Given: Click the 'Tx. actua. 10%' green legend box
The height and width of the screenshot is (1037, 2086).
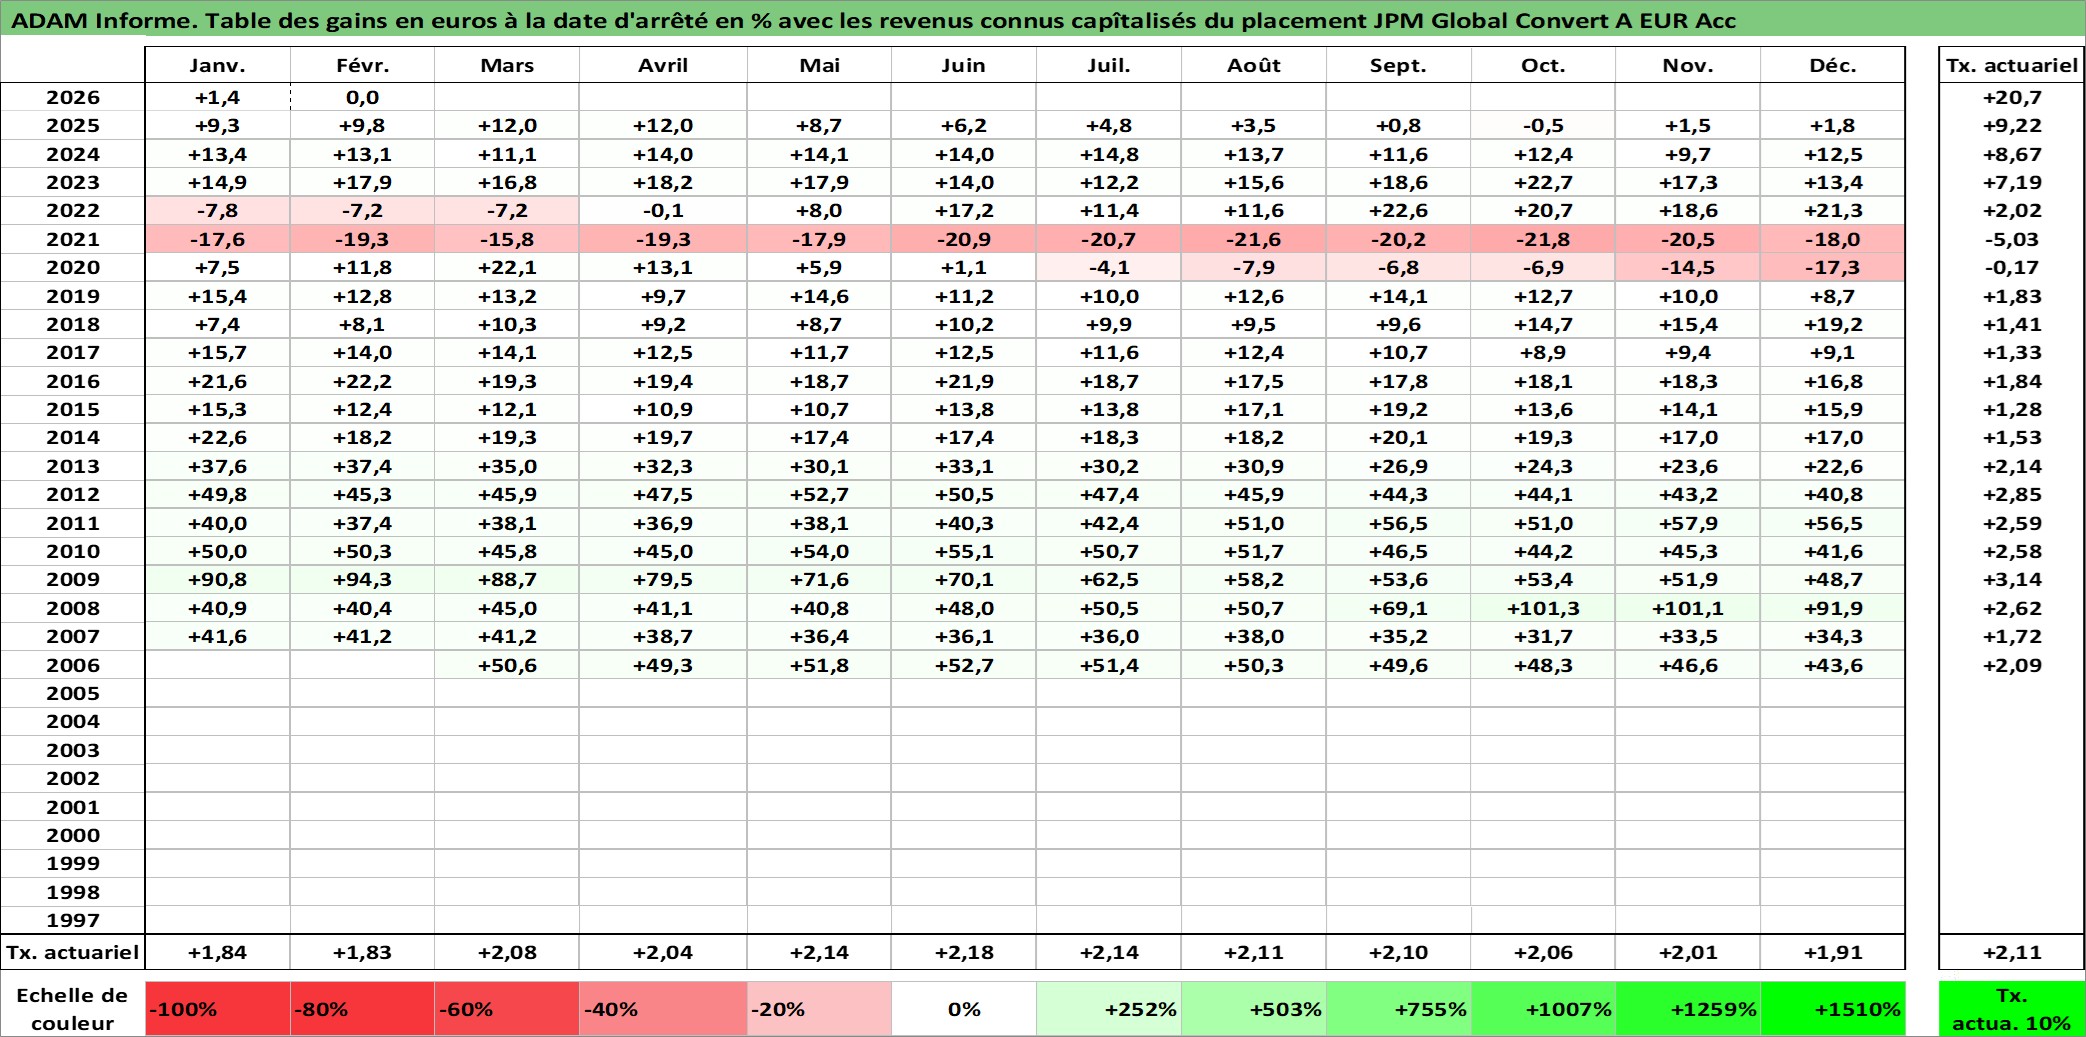Looking at the screenshot, I should pos(2011,1008).
